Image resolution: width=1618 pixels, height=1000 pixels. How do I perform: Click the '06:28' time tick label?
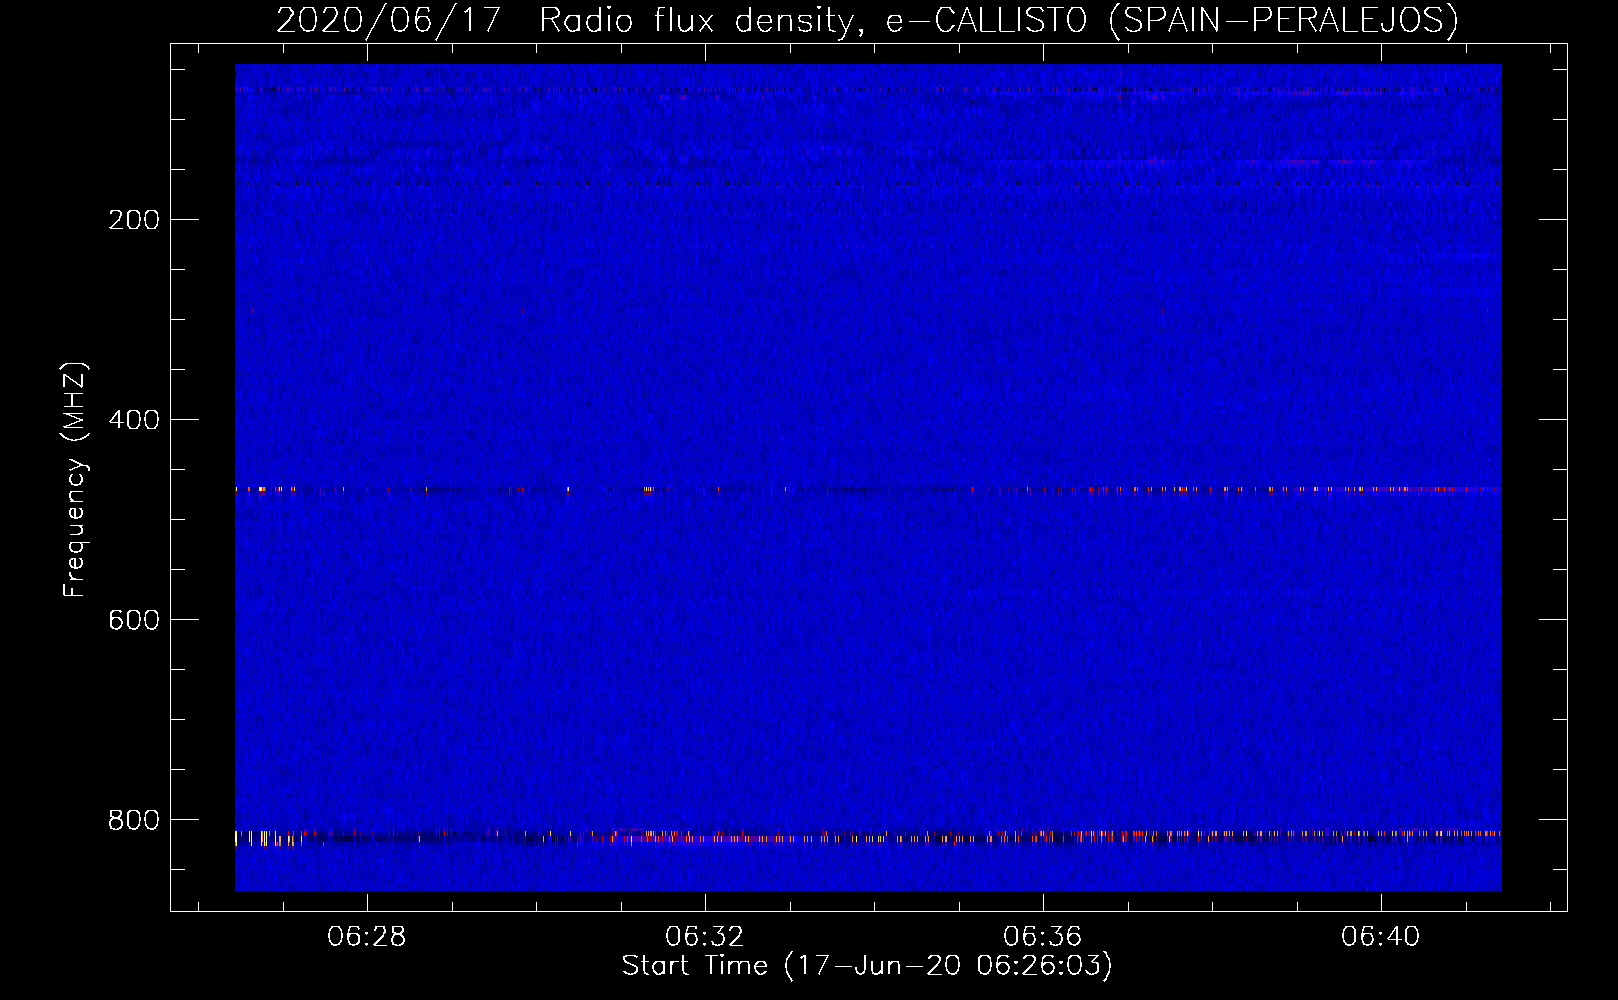pyautogui.click(x=367, y=936)
